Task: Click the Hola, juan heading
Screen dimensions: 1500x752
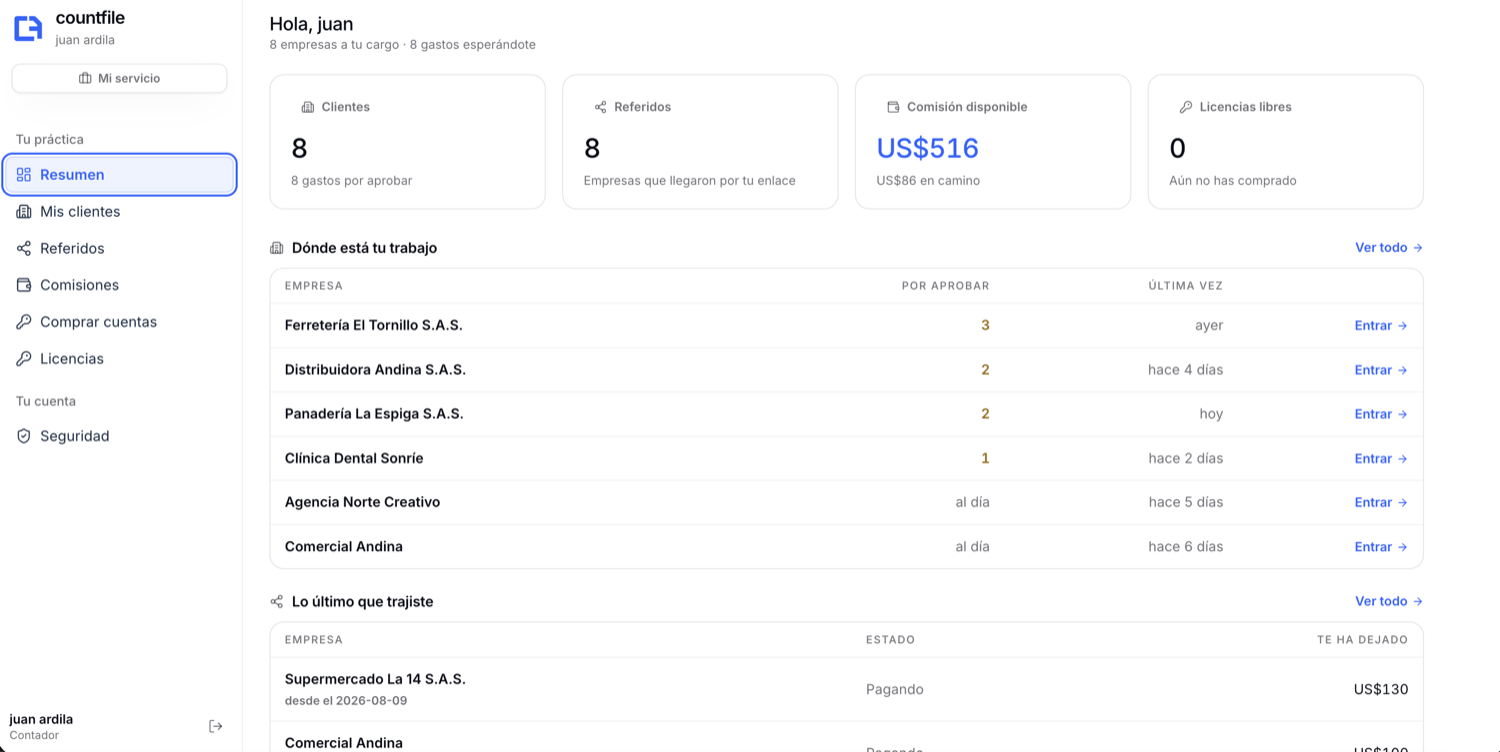Action: click(311, 24)
